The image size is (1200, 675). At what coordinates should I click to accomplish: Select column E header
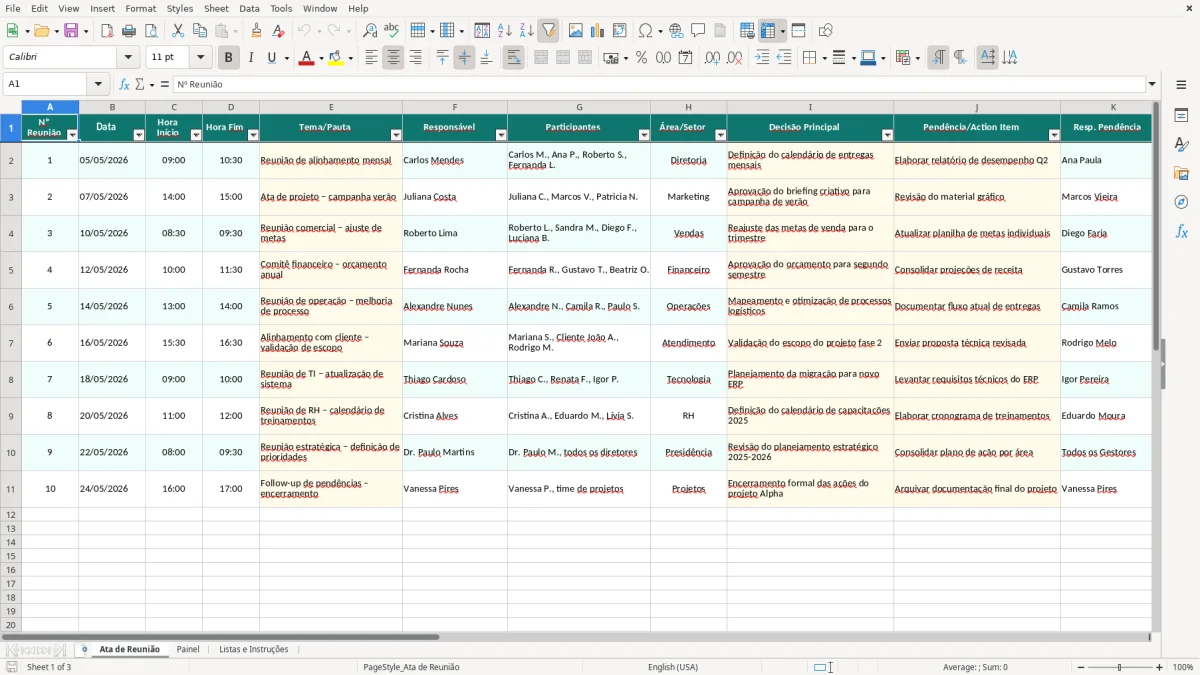(331, 107)
